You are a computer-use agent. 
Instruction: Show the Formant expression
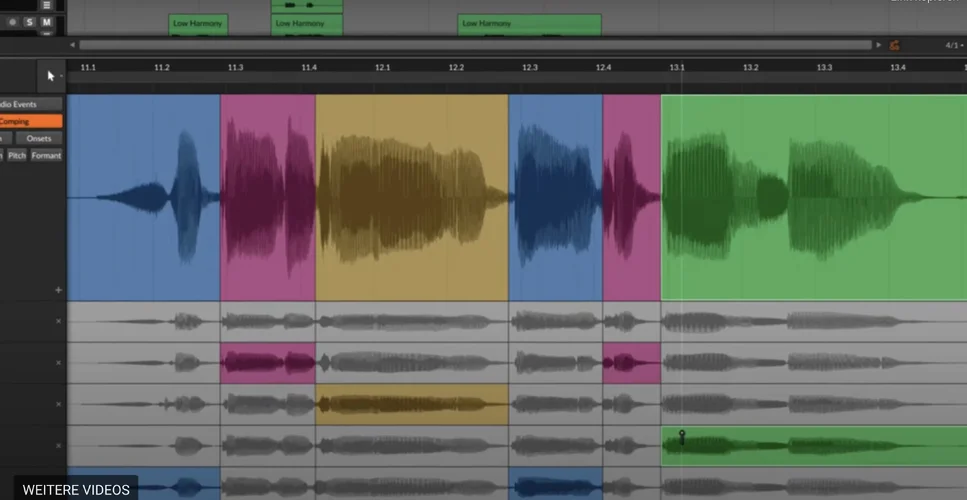(x=46, y=156)
